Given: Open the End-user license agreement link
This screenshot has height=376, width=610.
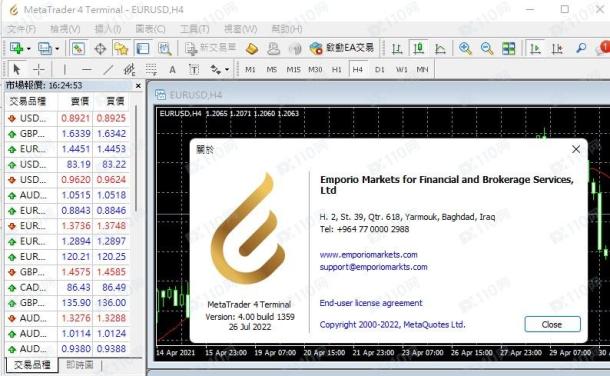Looking at the screenshot, I should click(371, 303).
